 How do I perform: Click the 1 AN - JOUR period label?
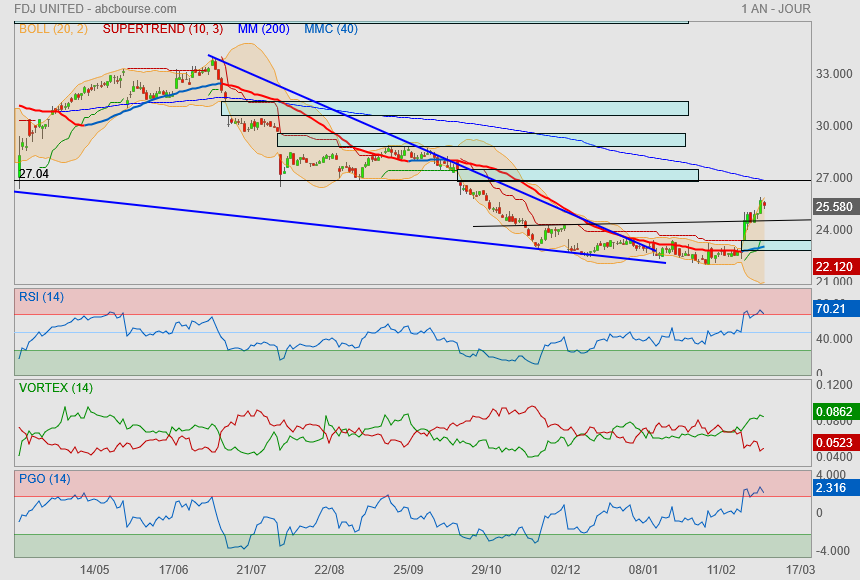point(776,9)
